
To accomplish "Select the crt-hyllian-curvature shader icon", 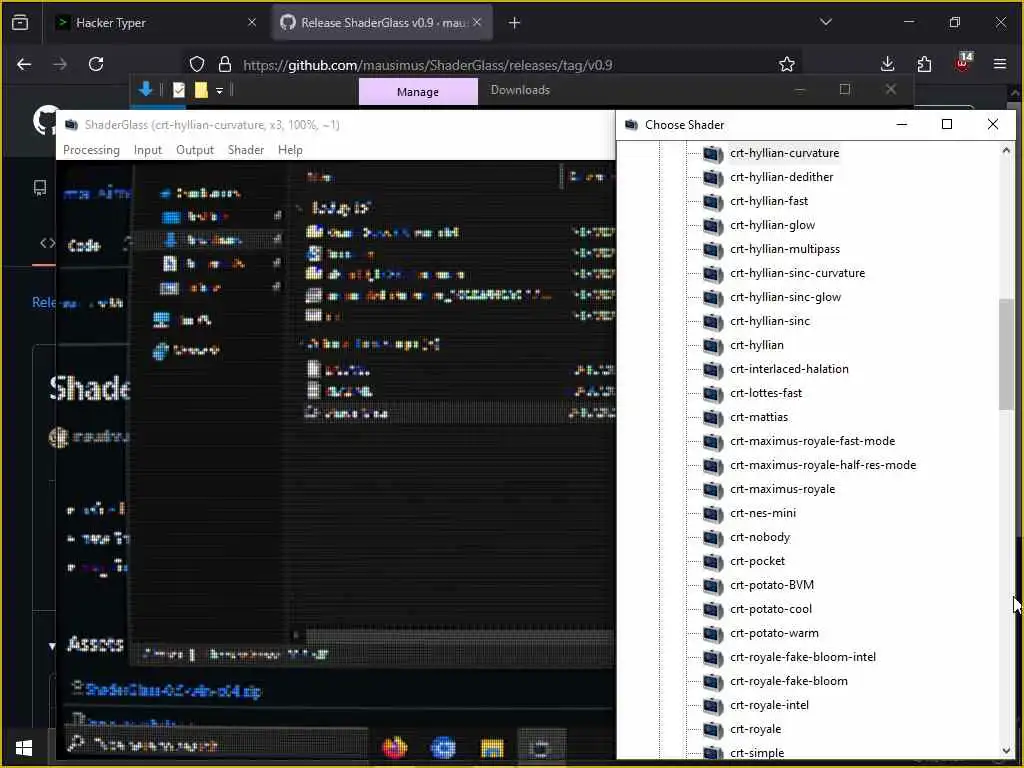I will click(x=712, y=153).
